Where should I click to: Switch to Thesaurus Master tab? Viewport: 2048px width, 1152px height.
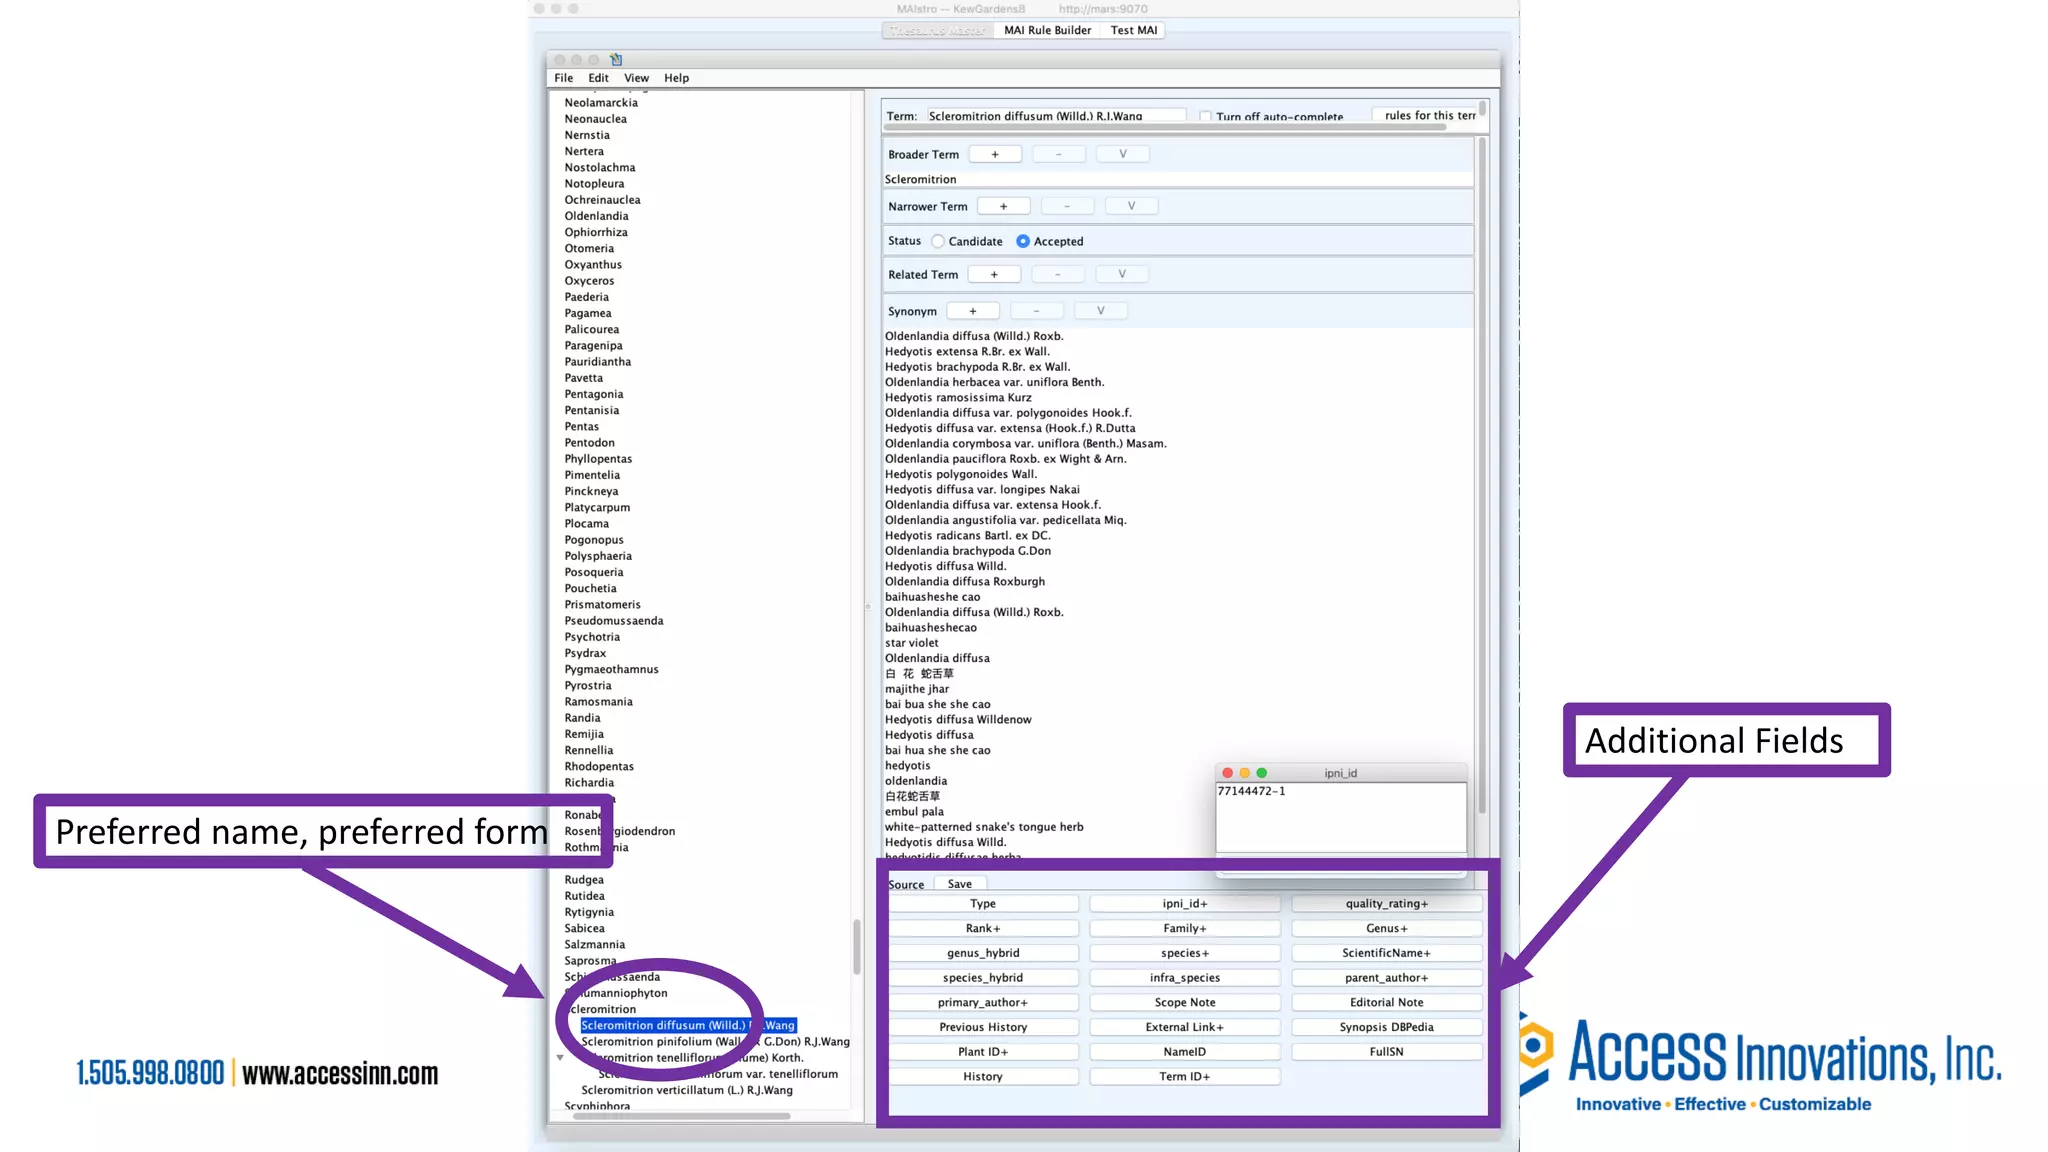(937, 30)
